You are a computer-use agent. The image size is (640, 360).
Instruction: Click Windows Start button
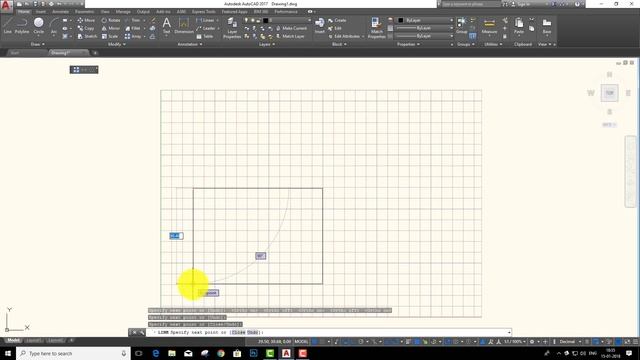pyautogui.click(x=8, y=353)
